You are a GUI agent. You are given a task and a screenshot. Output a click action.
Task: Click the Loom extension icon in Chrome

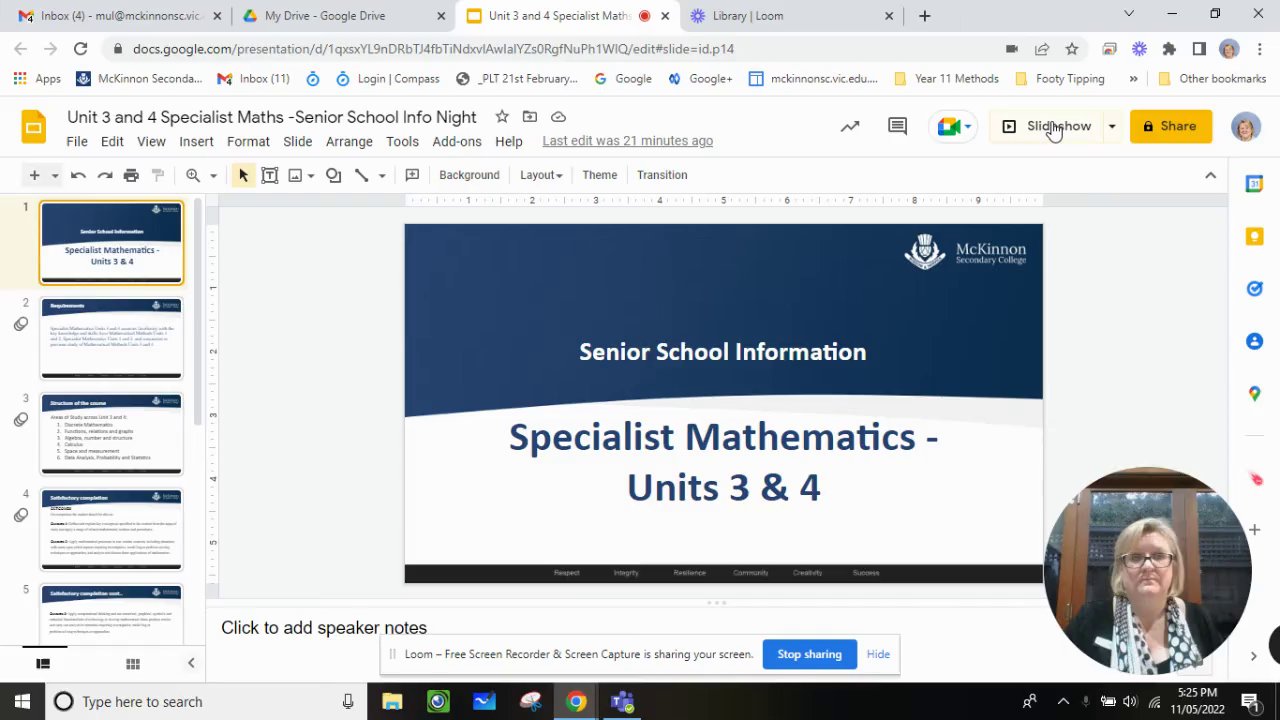[1139, 49]
